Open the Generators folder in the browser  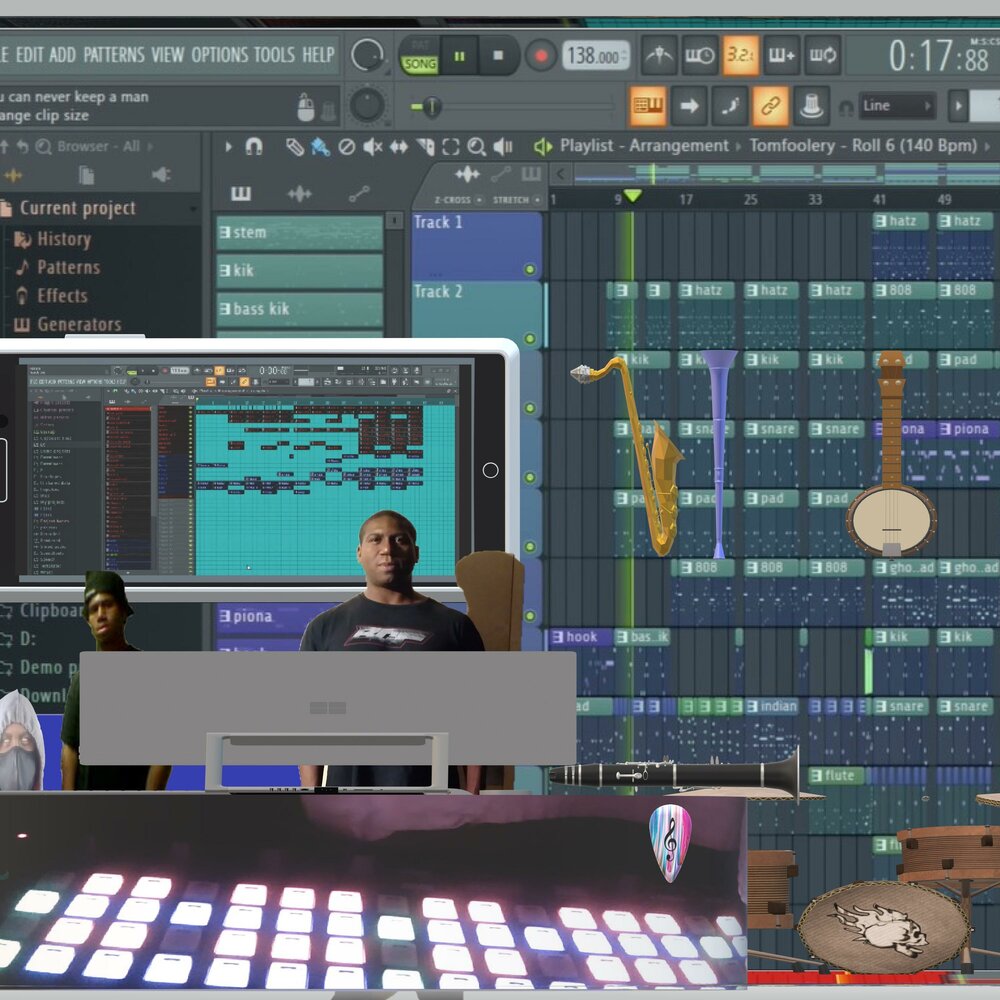[x=78, y=324]
